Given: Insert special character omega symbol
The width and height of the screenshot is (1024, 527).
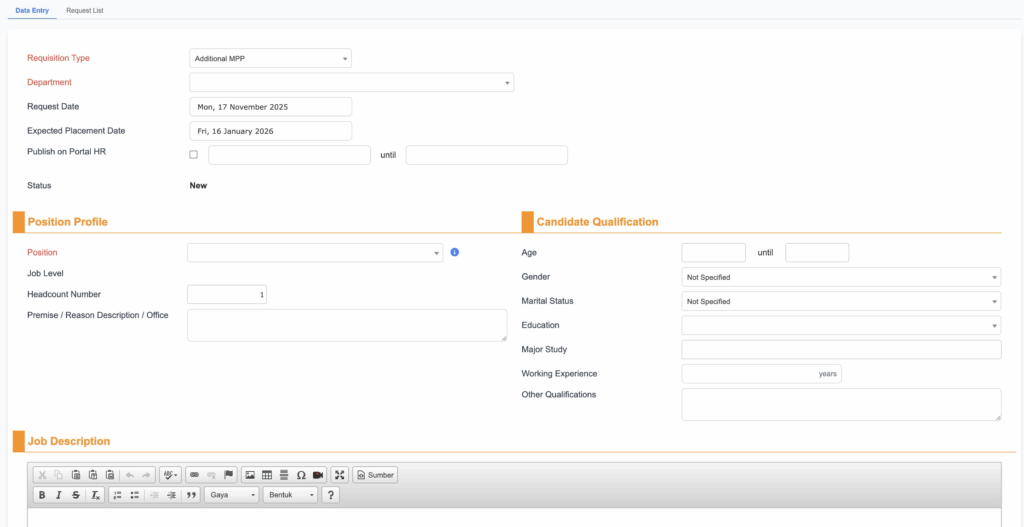Looking at the screenshot, I should click(x=301, y=475).
